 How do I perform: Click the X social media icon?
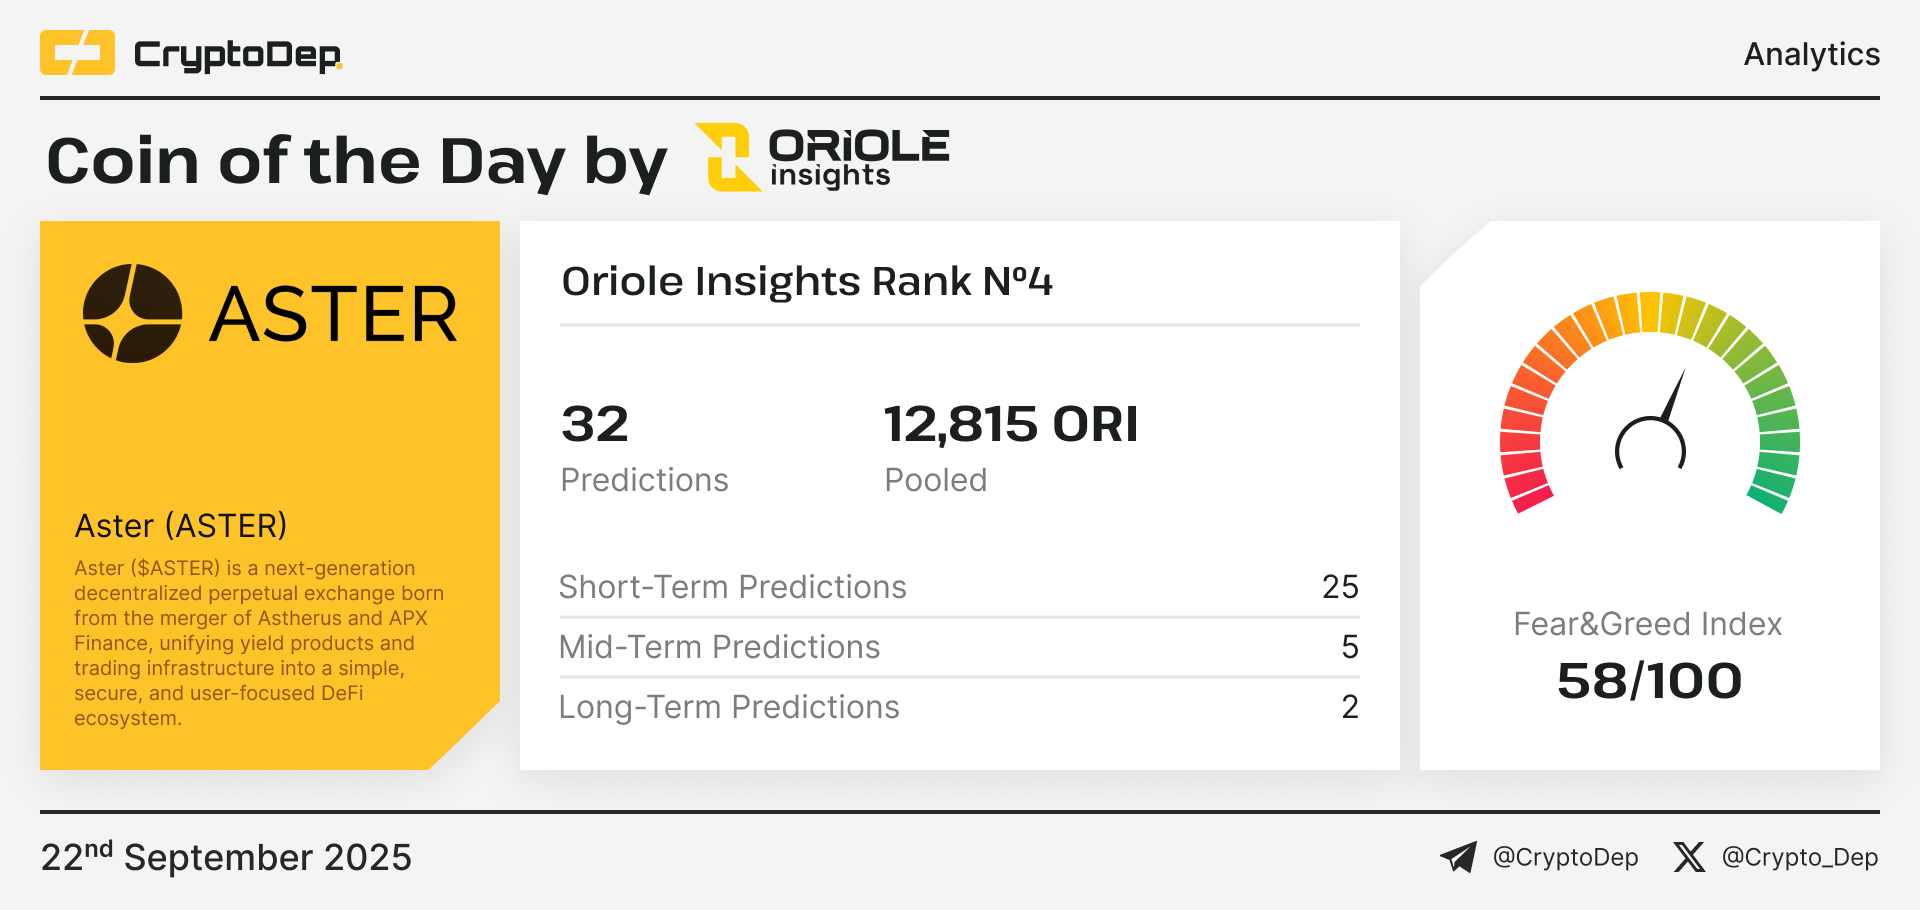point(1689,857)
